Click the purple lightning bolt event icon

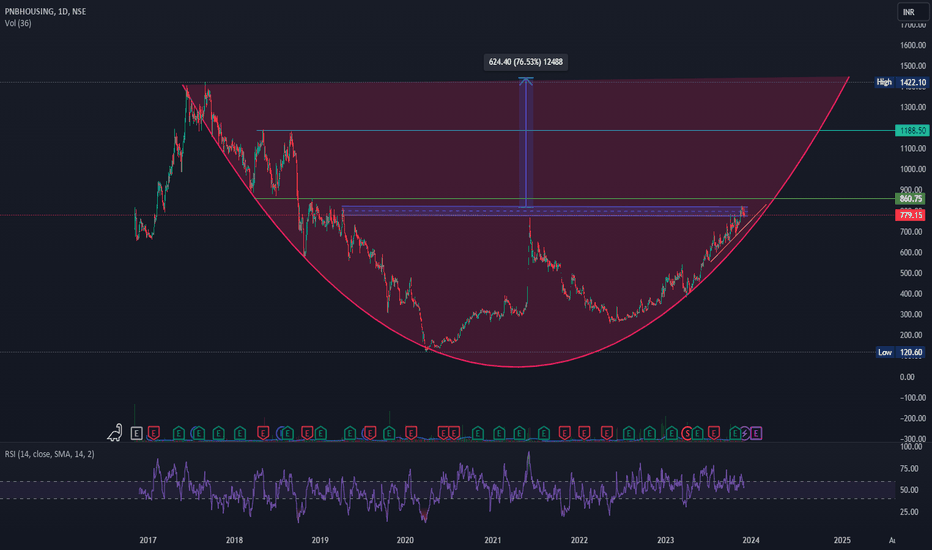(744, 433)
